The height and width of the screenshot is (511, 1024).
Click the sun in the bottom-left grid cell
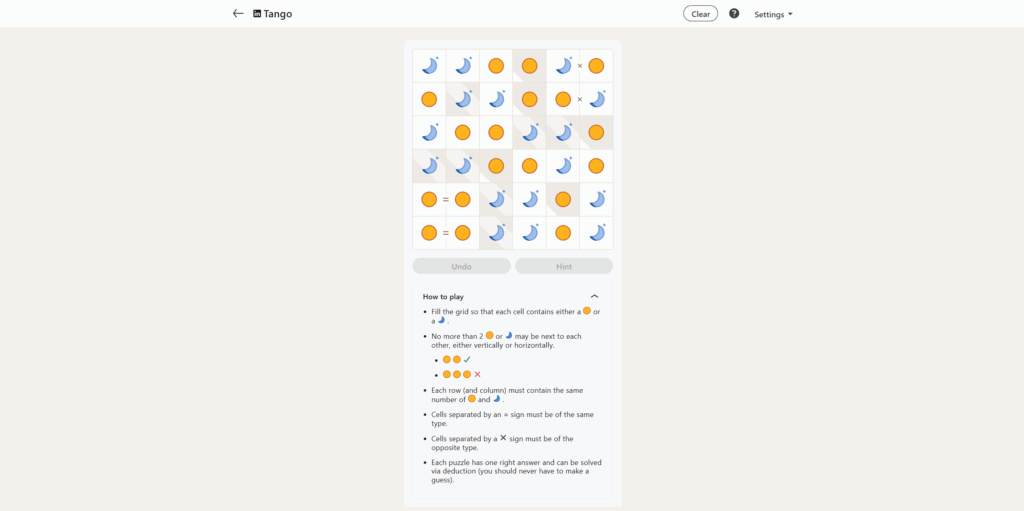click(429, 233)
